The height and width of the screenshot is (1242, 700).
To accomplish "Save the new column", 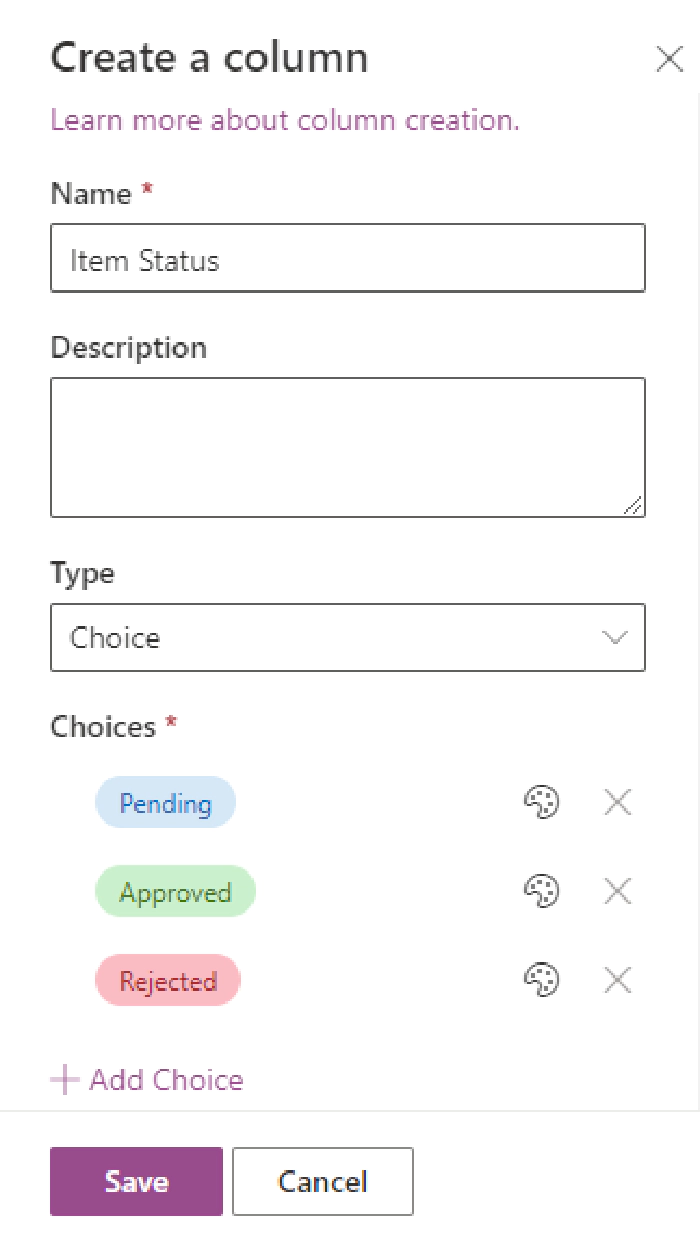I will click(x=136, y=1181).
